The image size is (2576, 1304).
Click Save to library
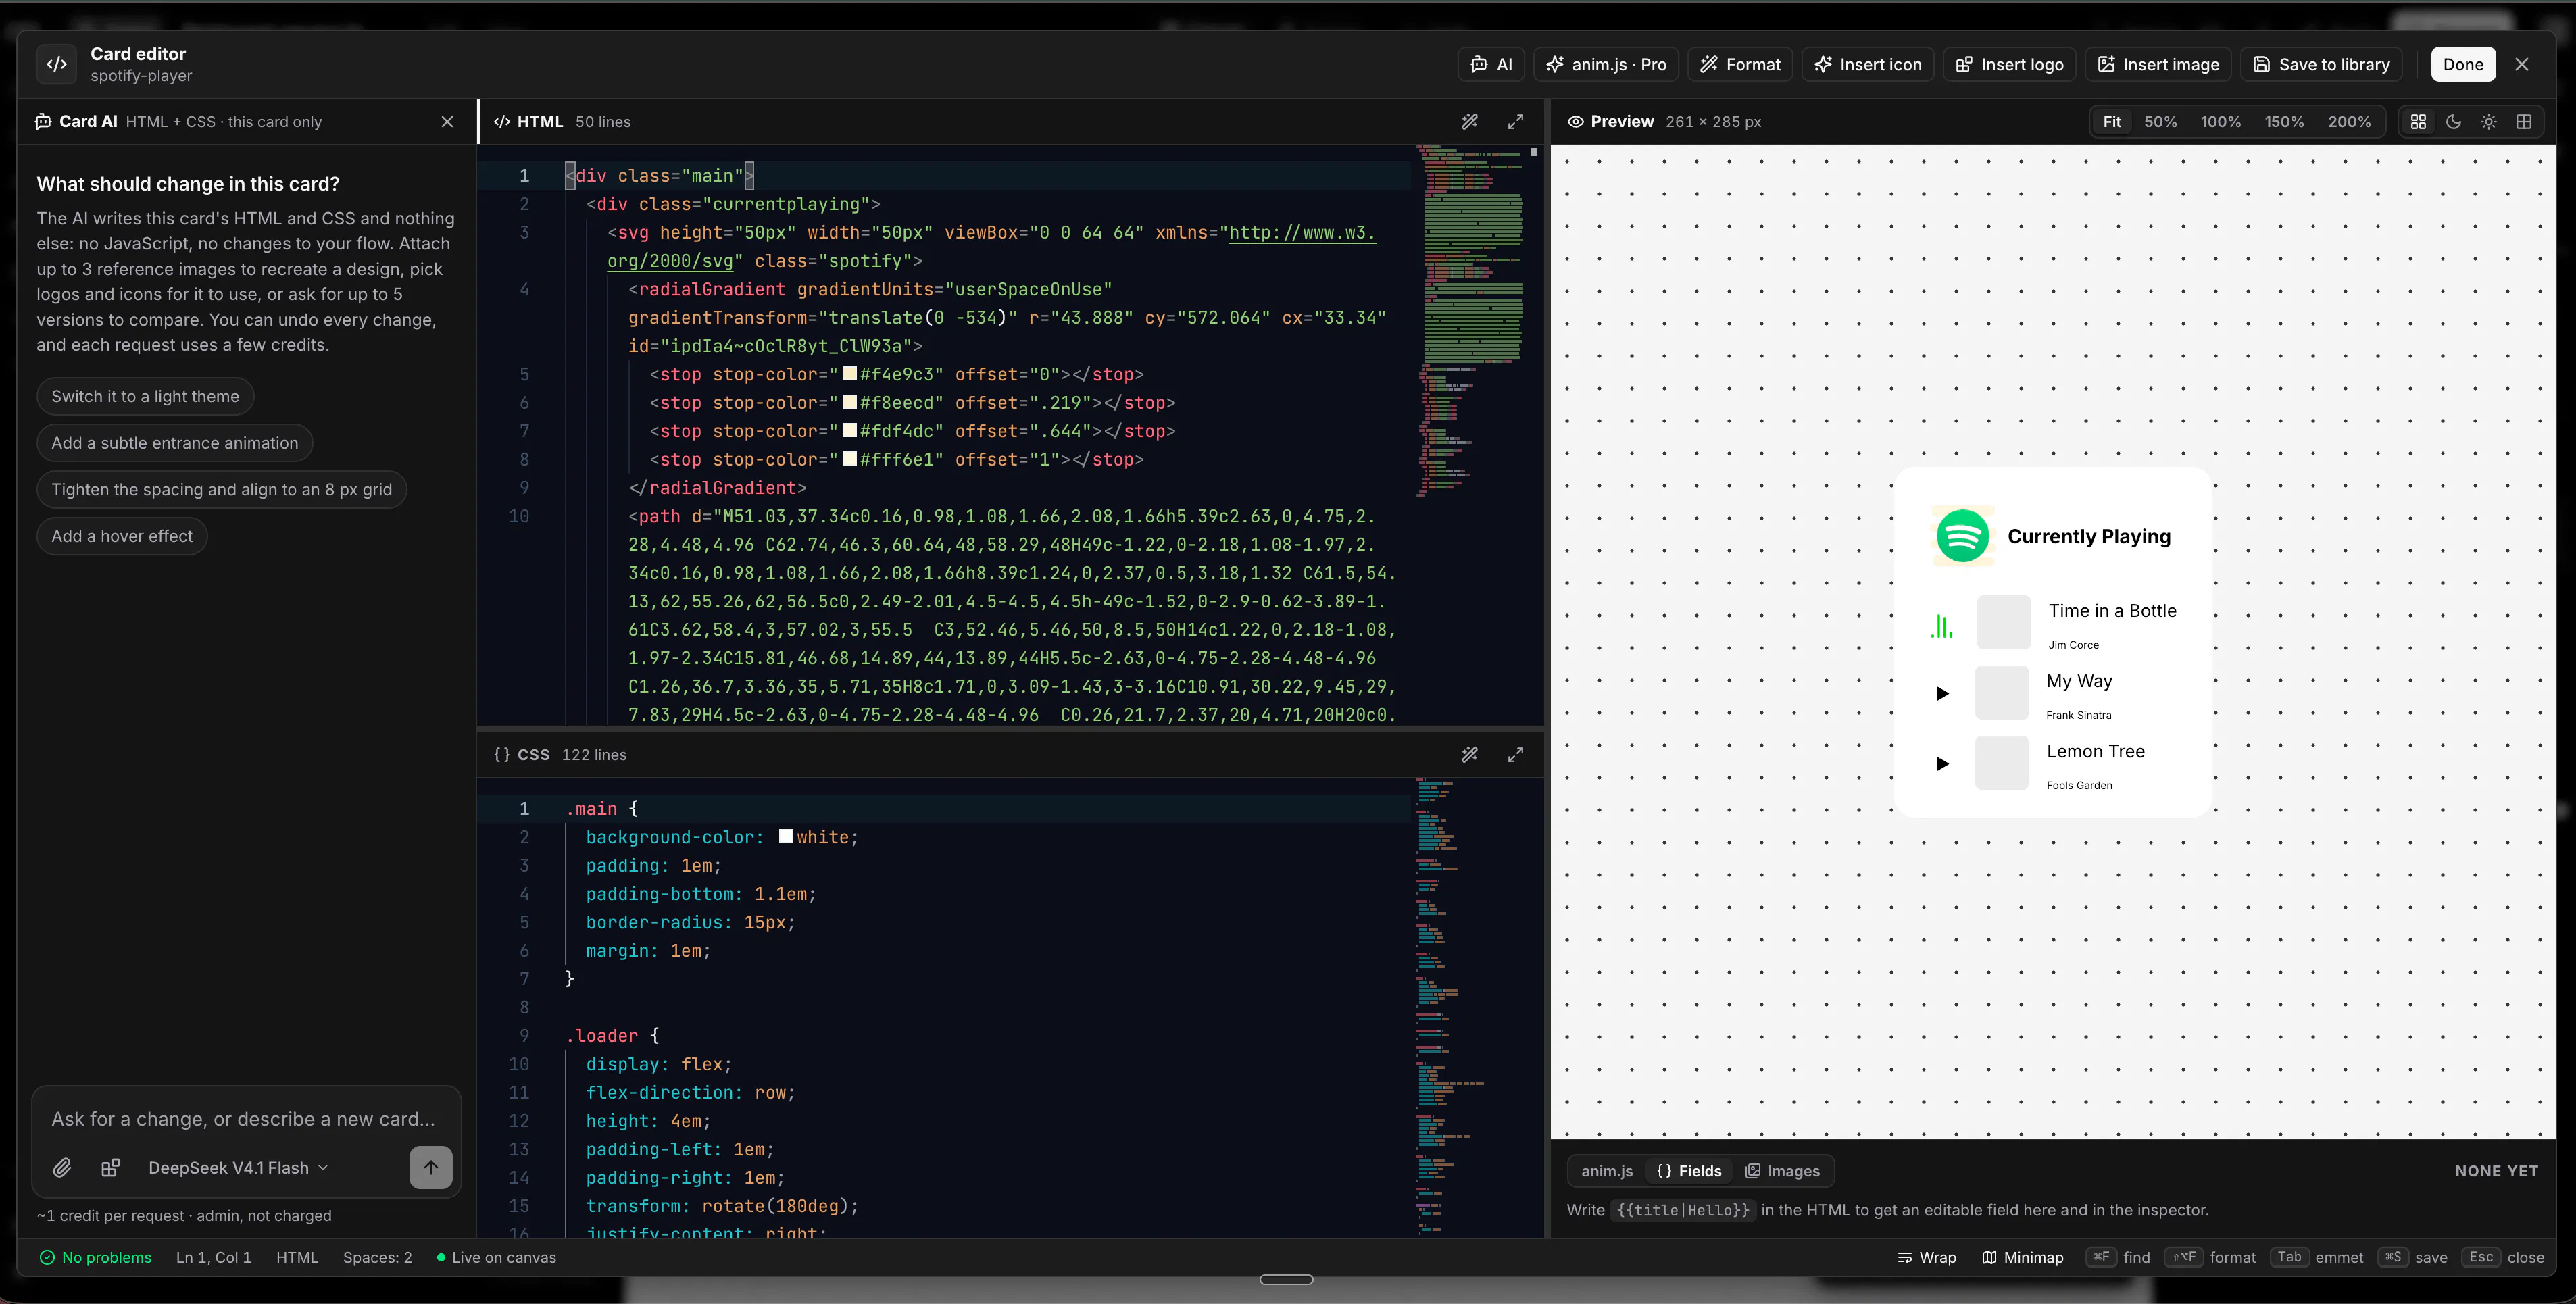(x=2321, y=64)
